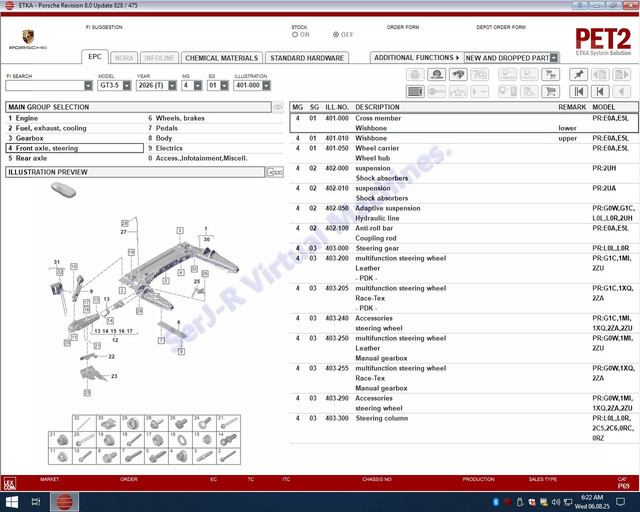Open the Chemical Materials tab
Viewport: 640px width, 512px height.
tap(222, 58)
